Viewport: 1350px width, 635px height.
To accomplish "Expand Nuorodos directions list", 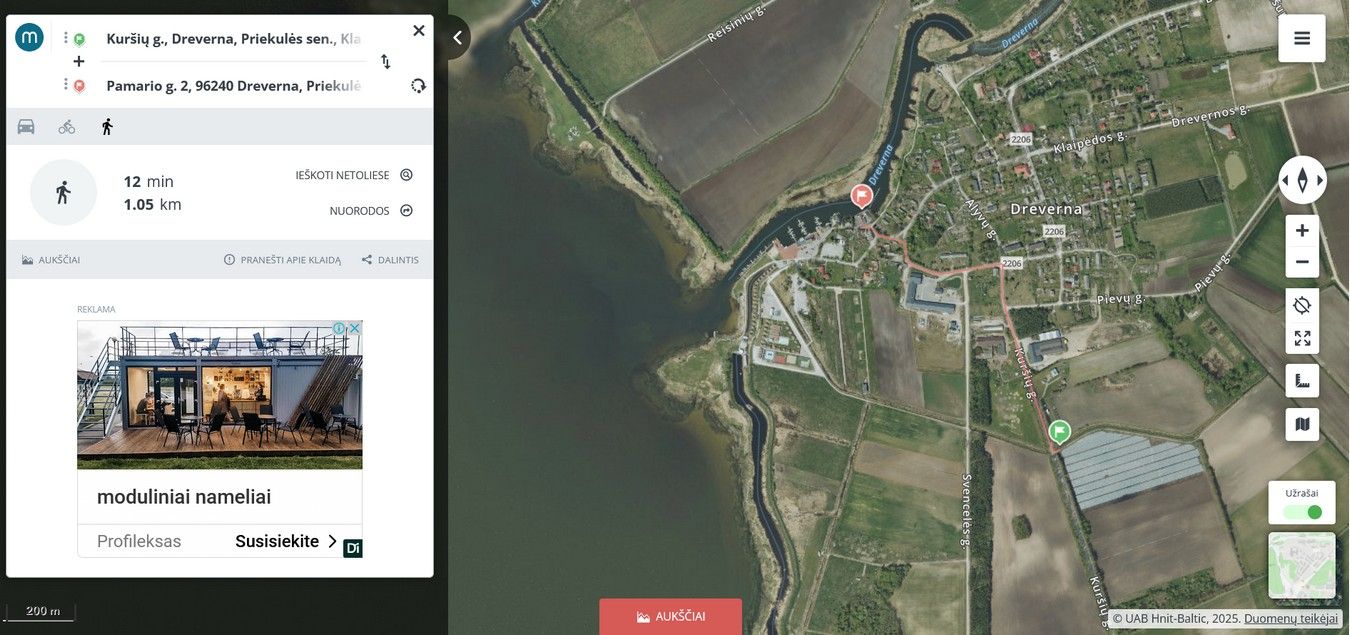I will point(371,211).
